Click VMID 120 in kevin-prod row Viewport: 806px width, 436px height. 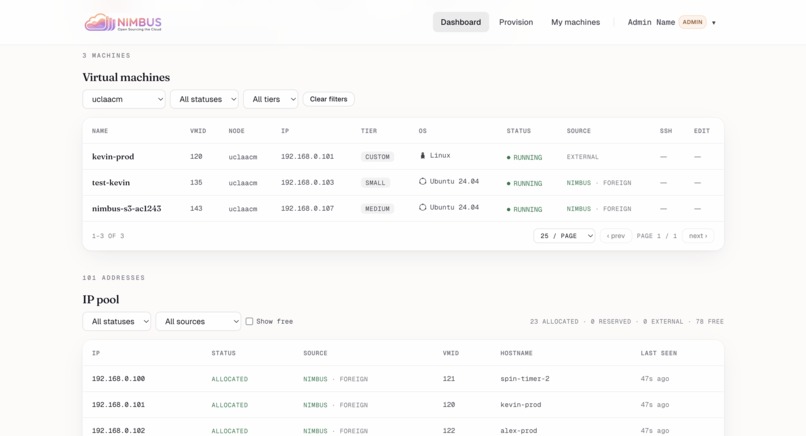tap(196, 156)
